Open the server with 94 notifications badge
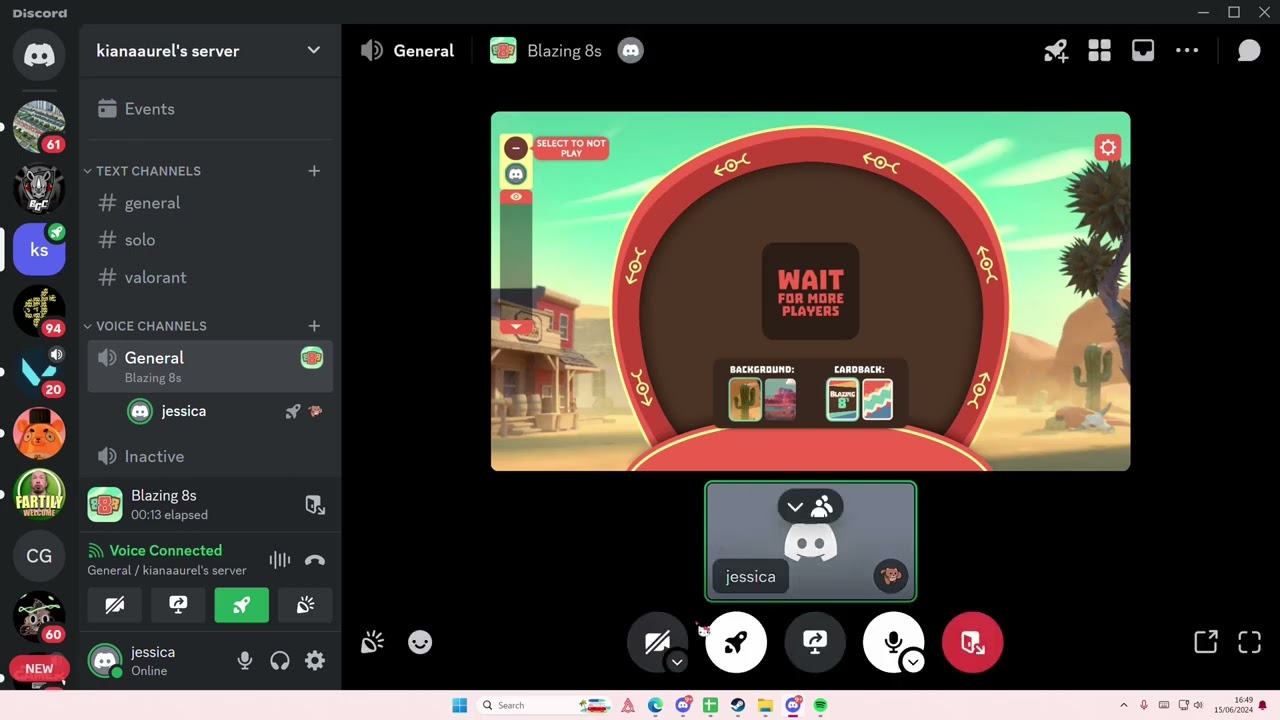 [39, 311]
